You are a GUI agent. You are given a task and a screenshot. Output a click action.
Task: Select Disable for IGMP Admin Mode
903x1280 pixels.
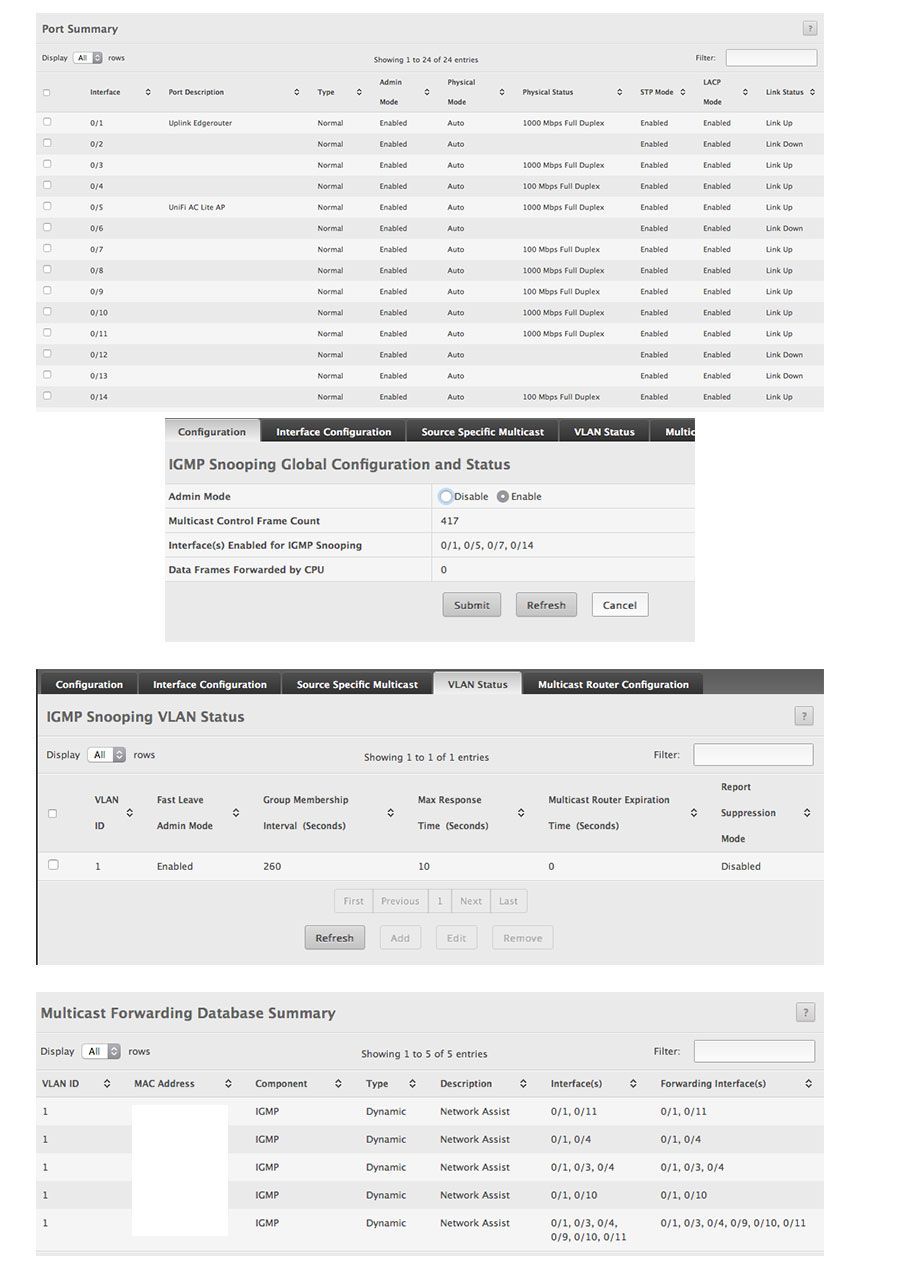(x=446, y=496)
